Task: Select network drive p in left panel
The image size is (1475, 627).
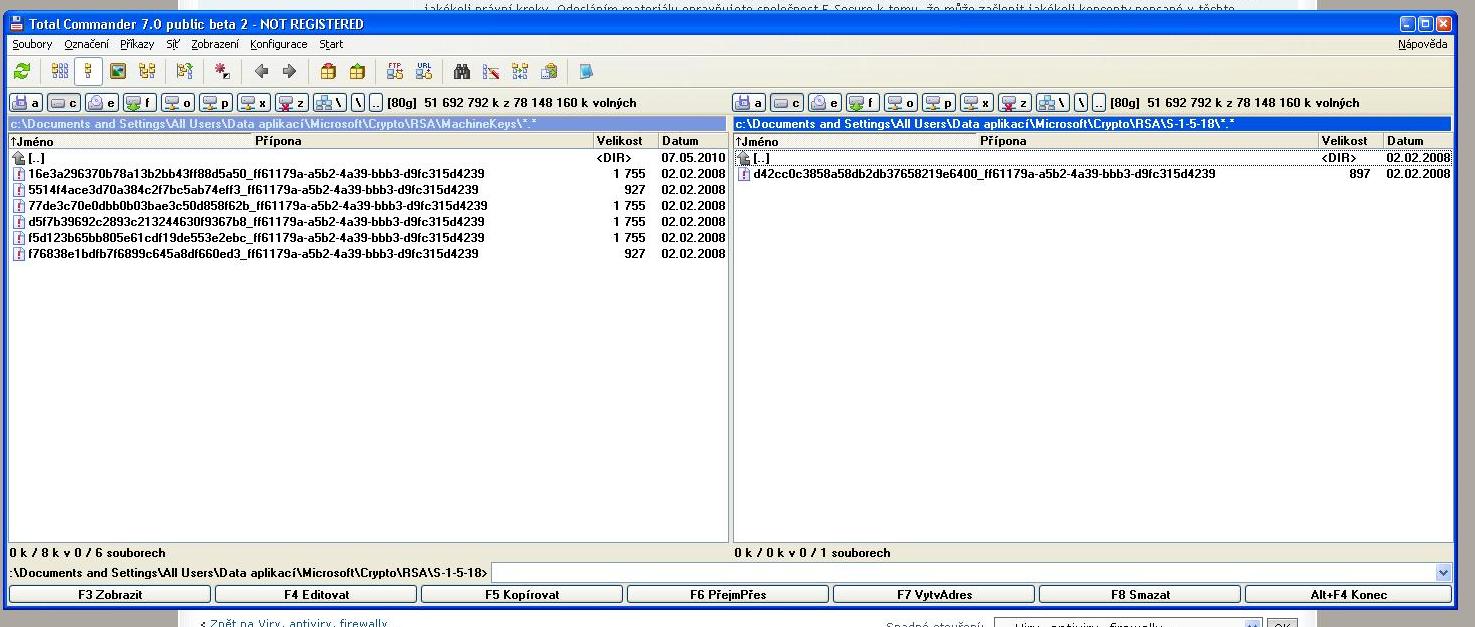Action: click(216, 102)
